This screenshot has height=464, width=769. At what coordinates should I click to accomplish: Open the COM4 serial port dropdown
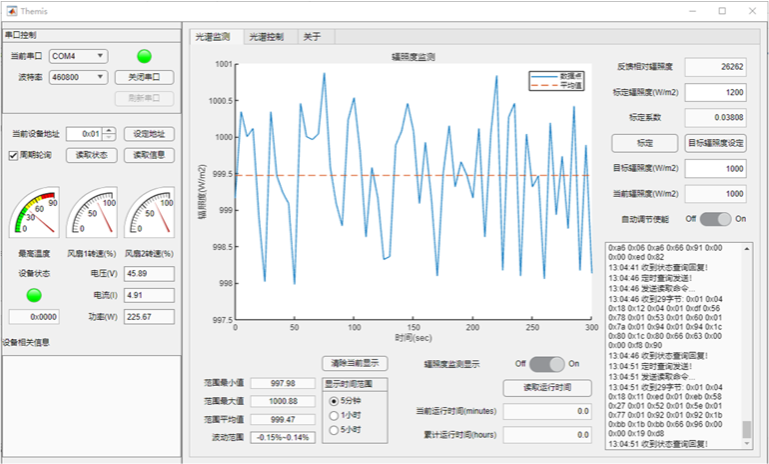point(78,56)
